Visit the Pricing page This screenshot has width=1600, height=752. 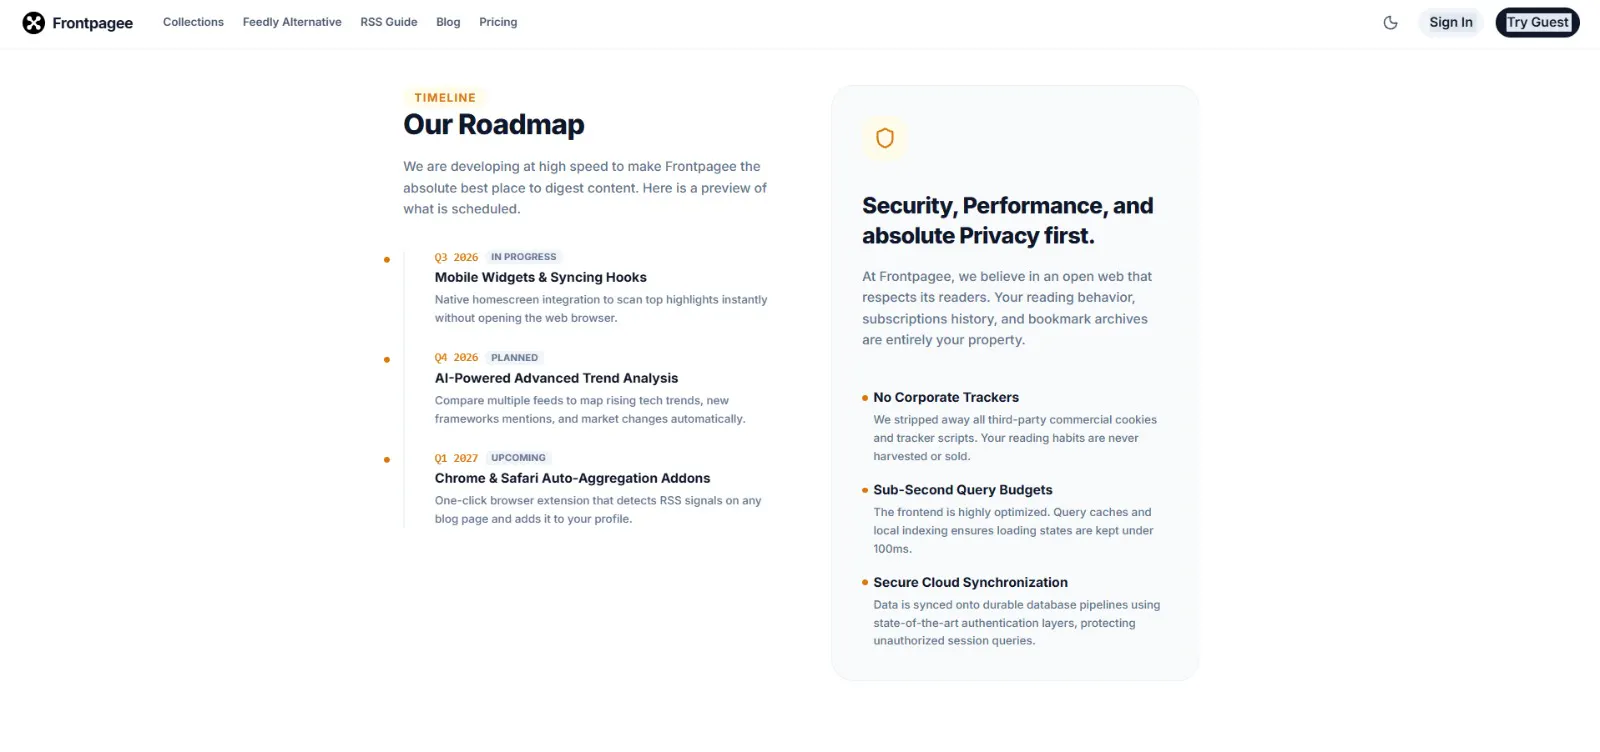click(498, 22)
